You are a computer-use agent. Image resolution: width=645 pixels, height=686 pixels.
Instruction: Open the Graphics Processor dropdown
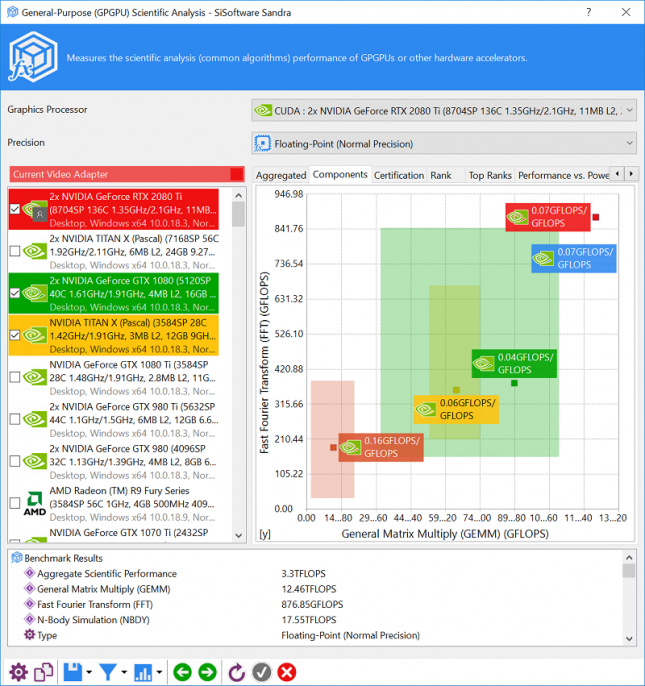(x=444, y=111)
